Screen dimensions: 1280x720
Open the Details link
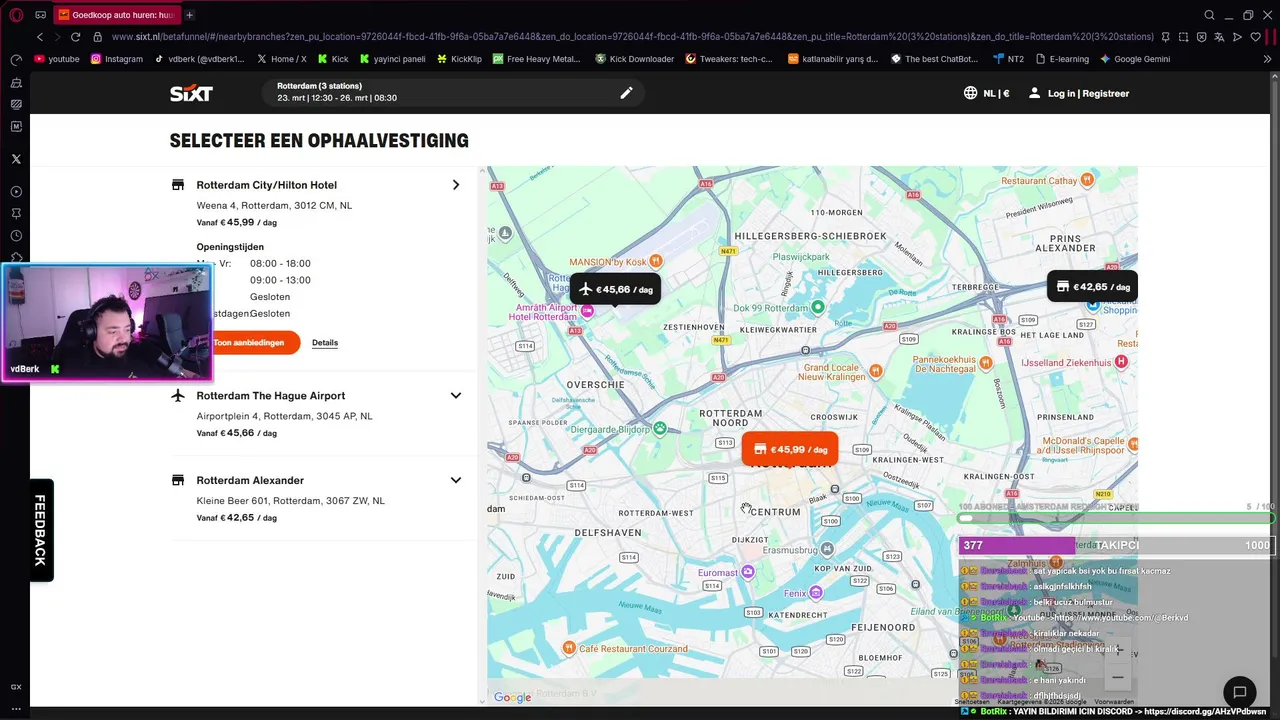(325, 343)
